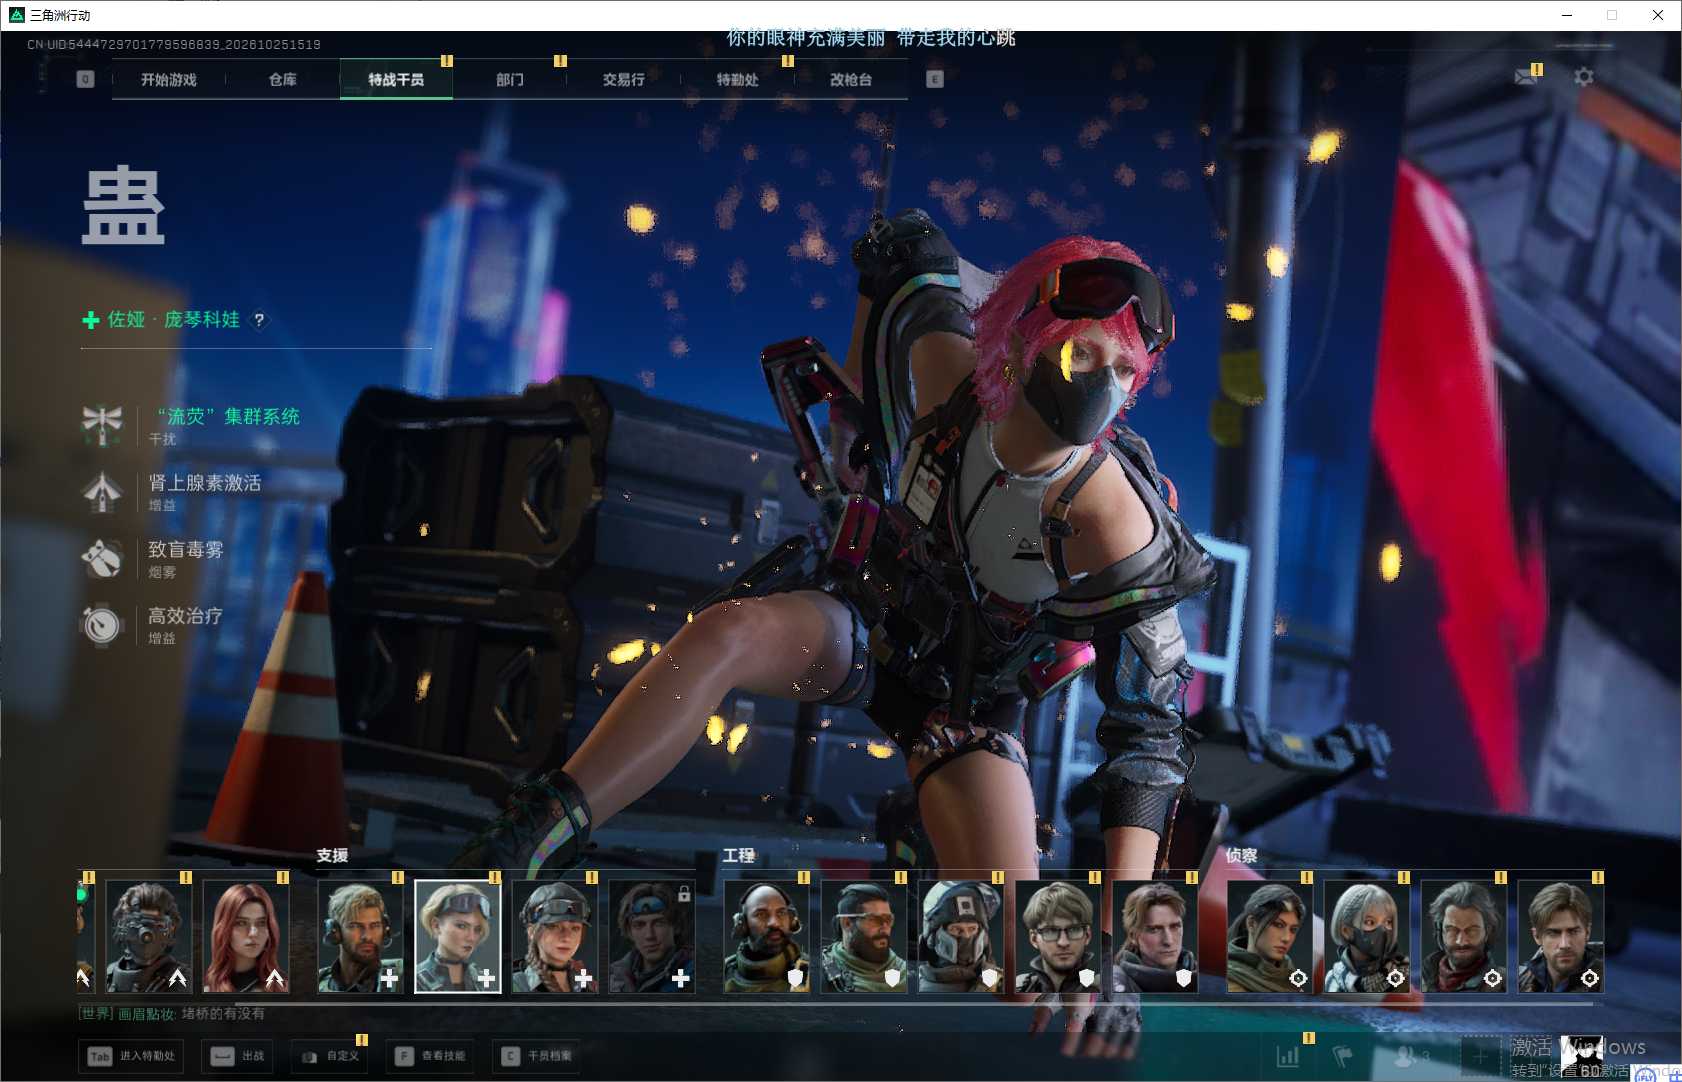The width and height of the screenshot is (1682, 1082).
Task: Click the question mark beside 佐娅·庞琴科娃
Action: (x=259, y=320)
